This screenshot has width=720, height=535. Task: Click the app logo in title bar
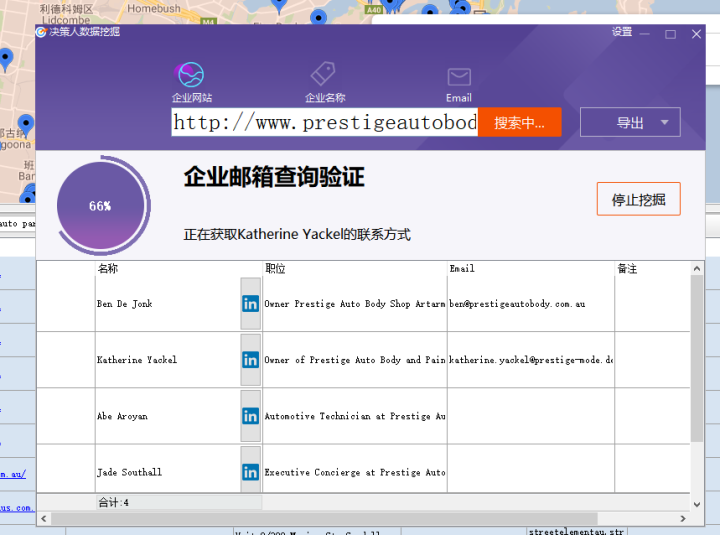41,32
